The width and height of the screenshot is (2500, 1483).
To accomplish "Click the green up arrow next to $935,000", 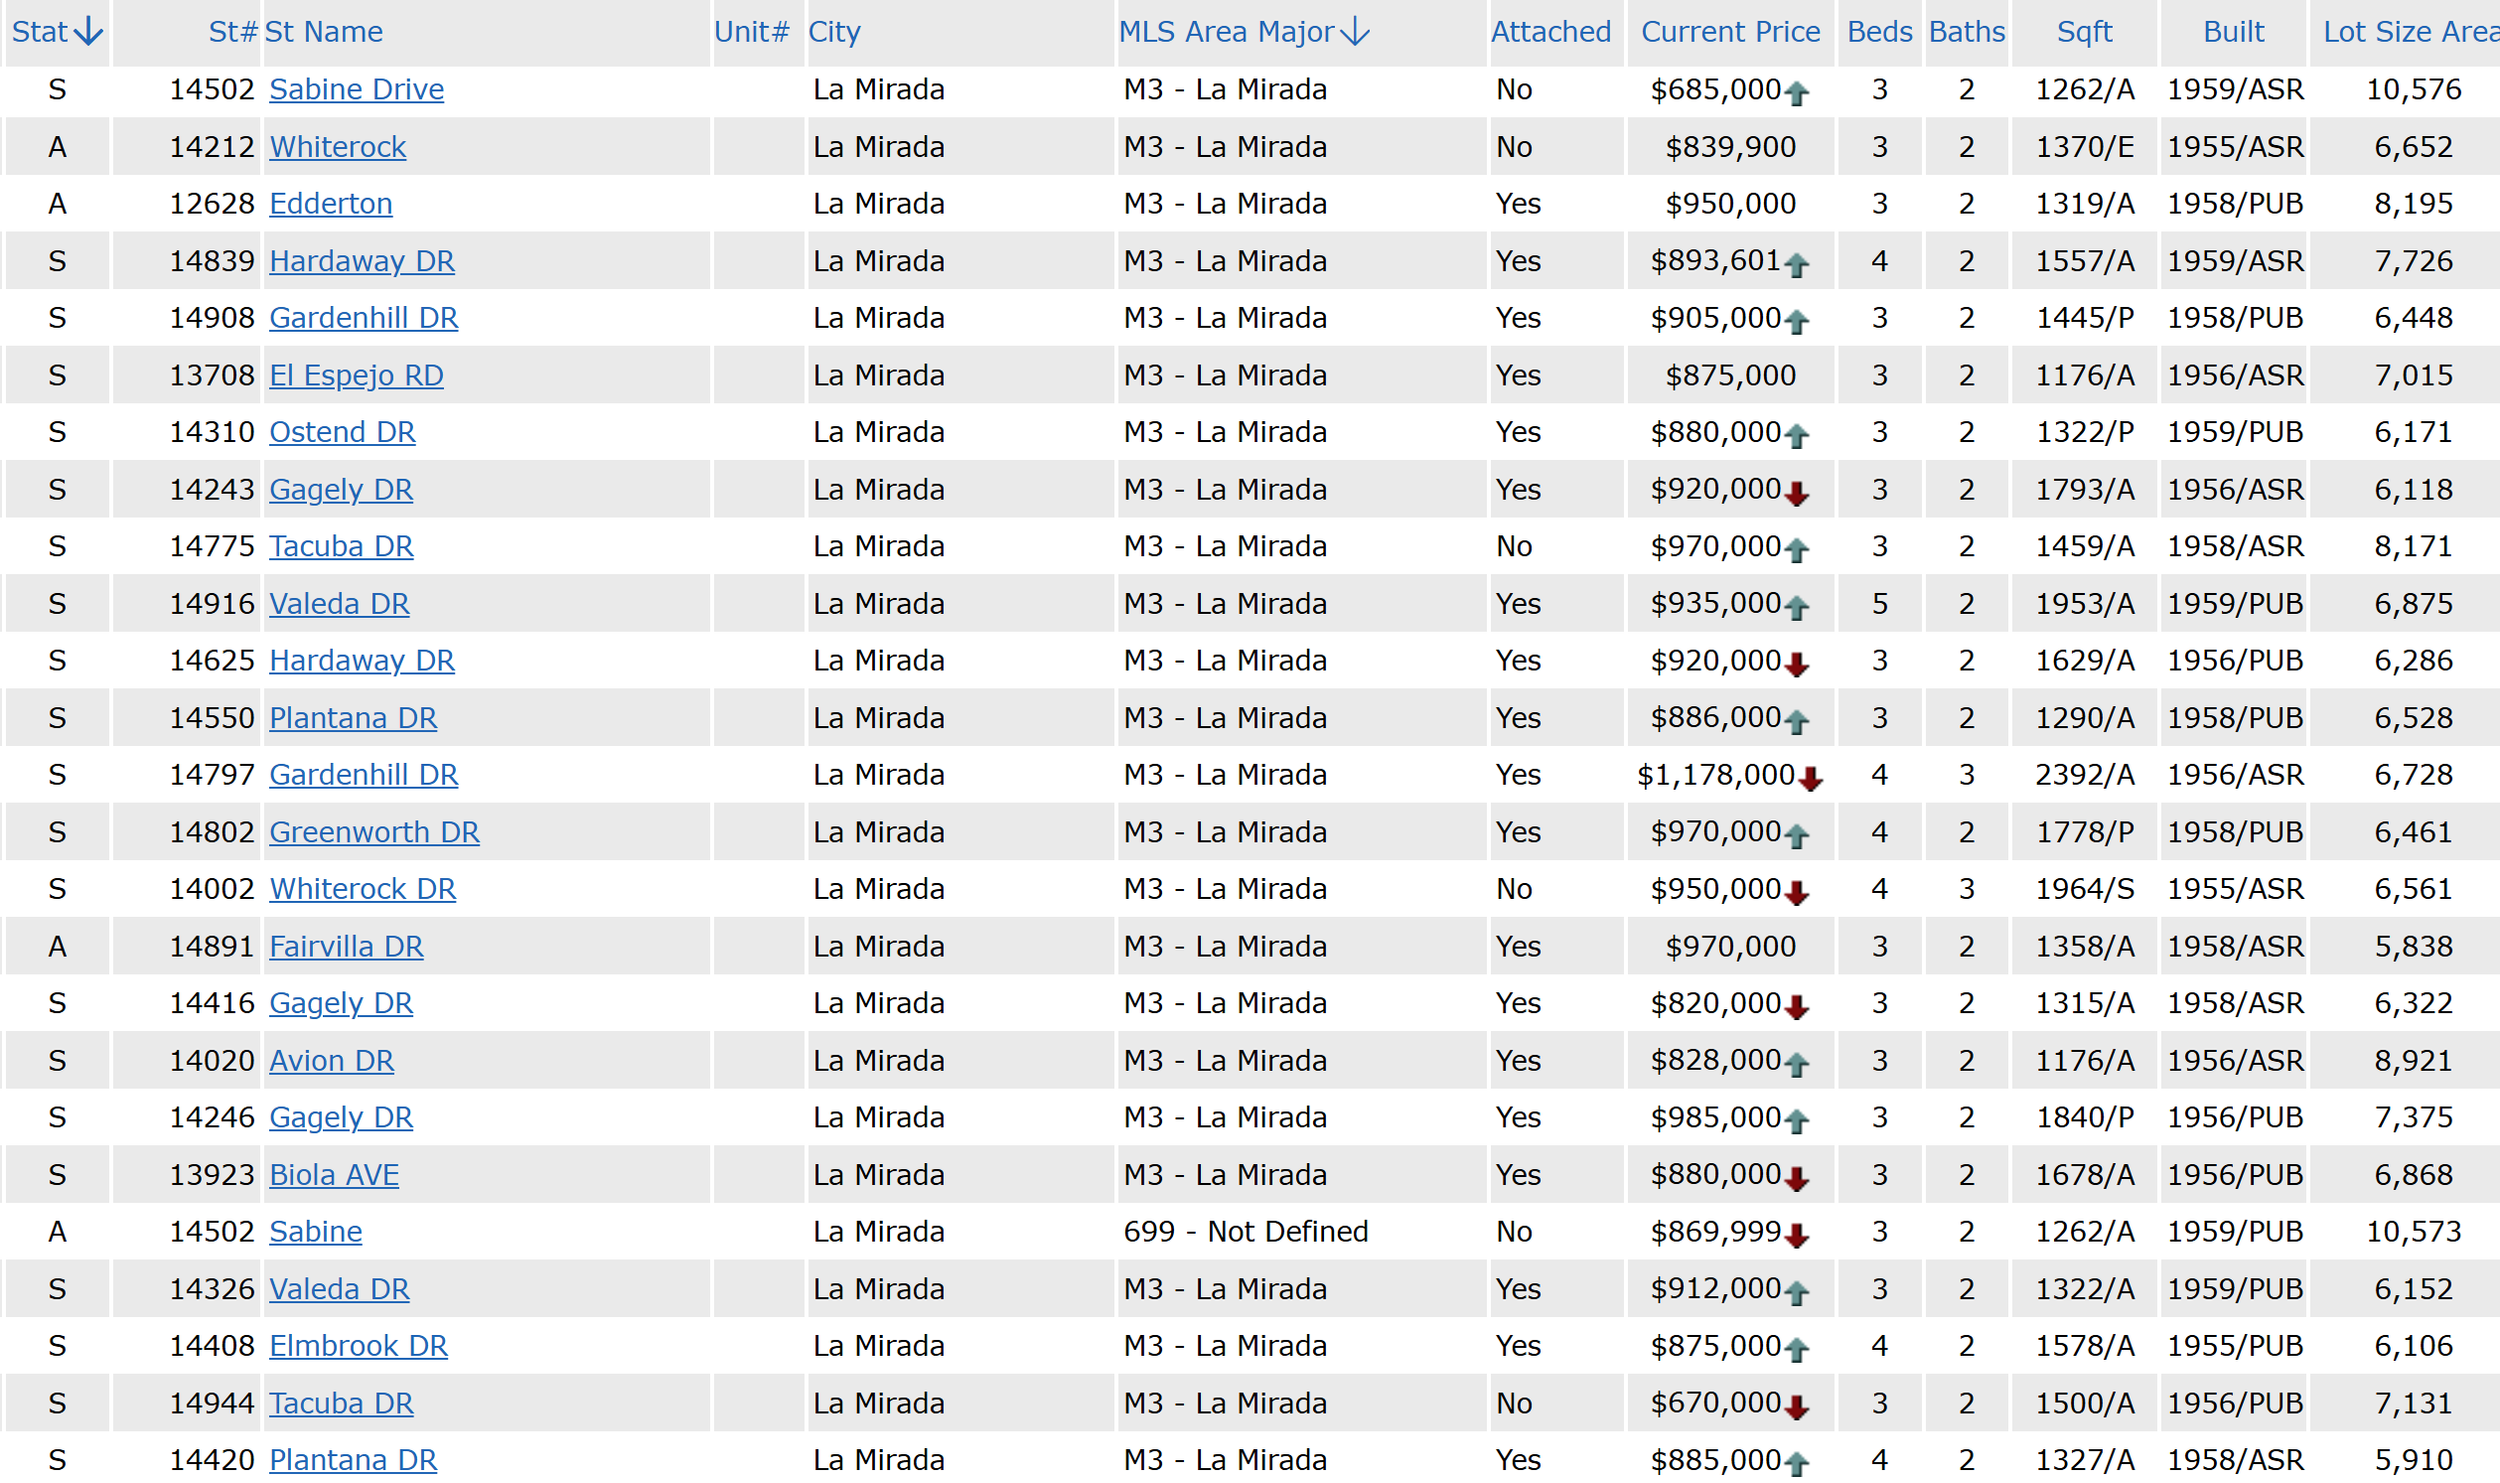I will [x=1797, y=608].
